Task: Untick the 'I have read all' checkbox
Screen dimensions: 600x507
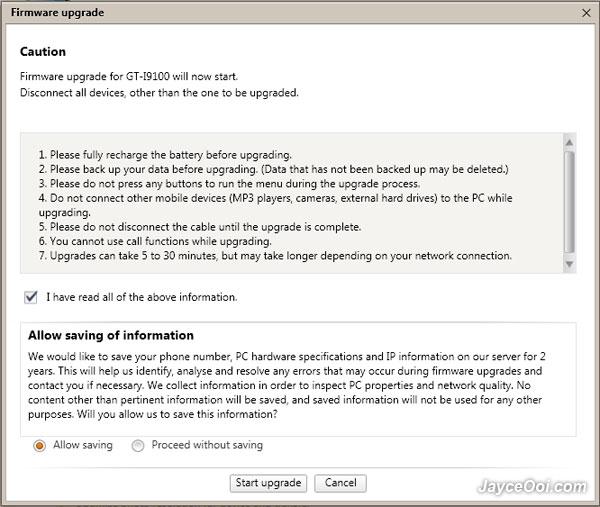Action: coord(31,297)
